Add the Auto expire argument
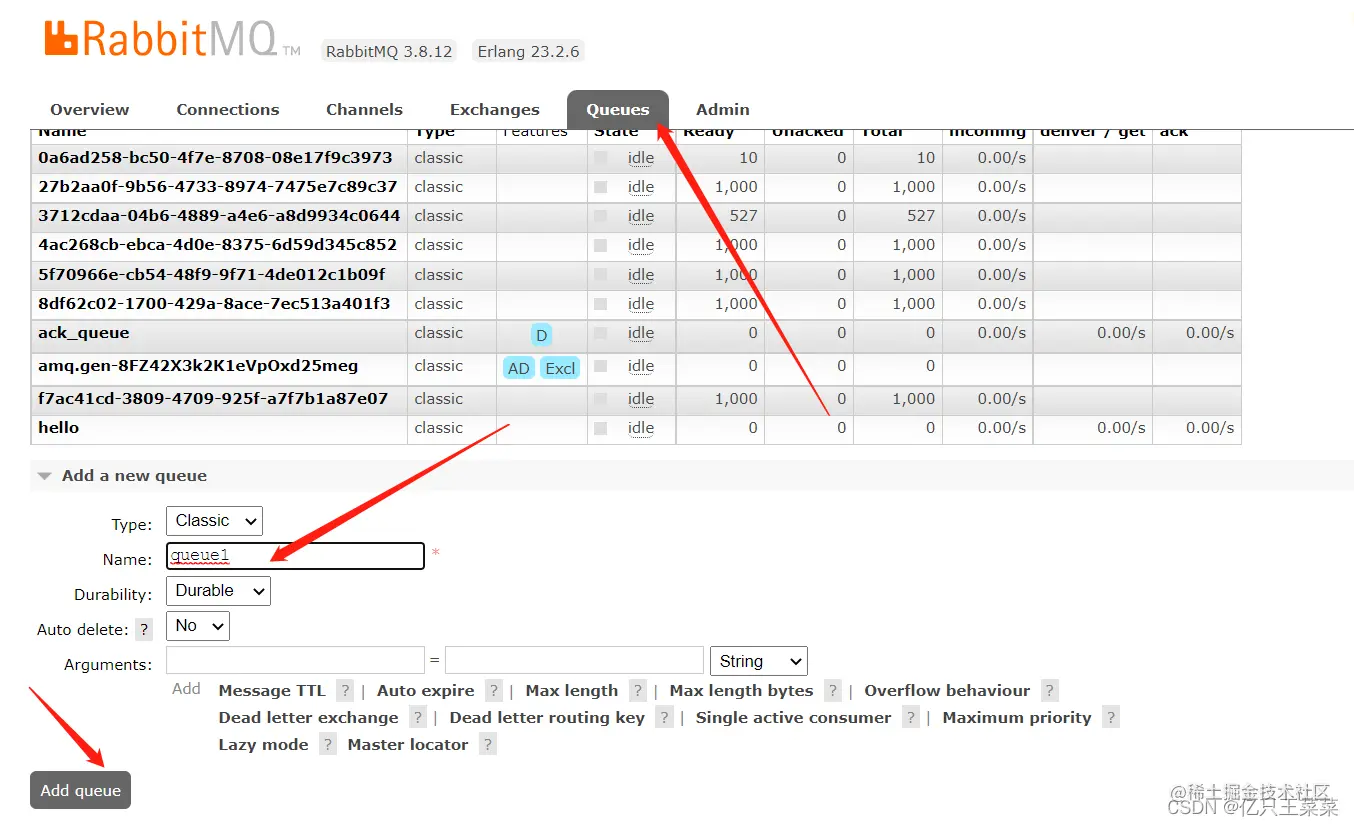The image size is (1354, 826). [425, 691]
